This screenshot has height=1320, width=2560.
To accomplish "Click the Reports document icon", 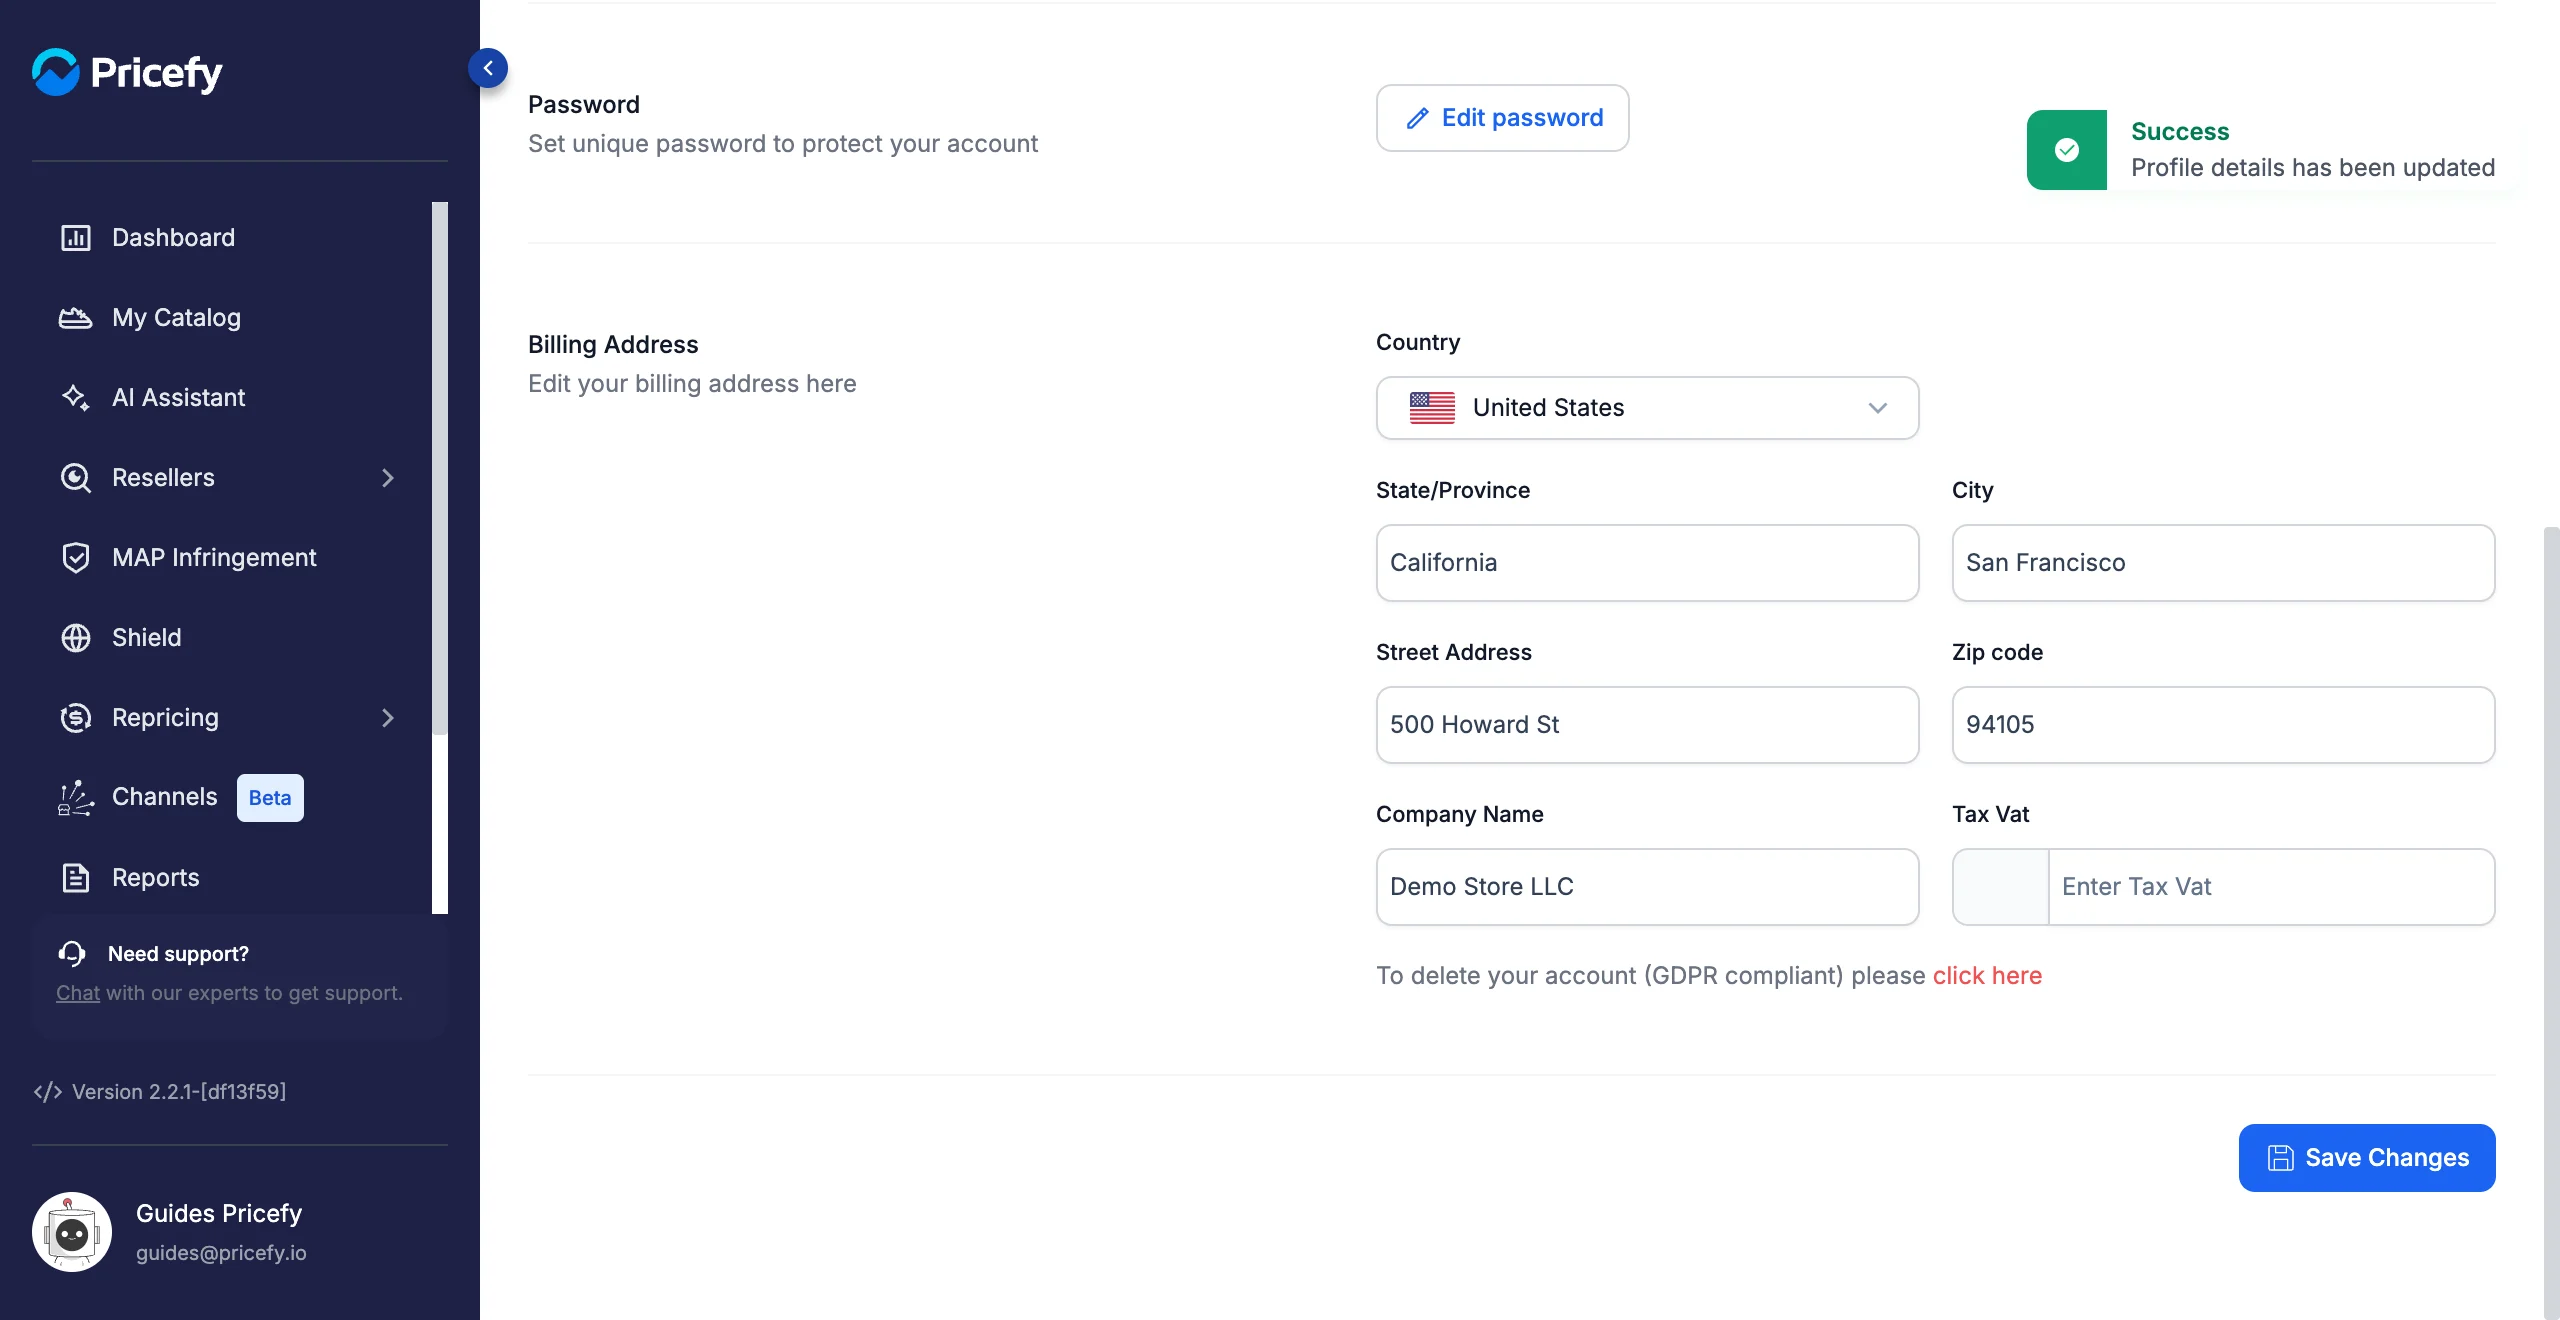I will point(76,878).
